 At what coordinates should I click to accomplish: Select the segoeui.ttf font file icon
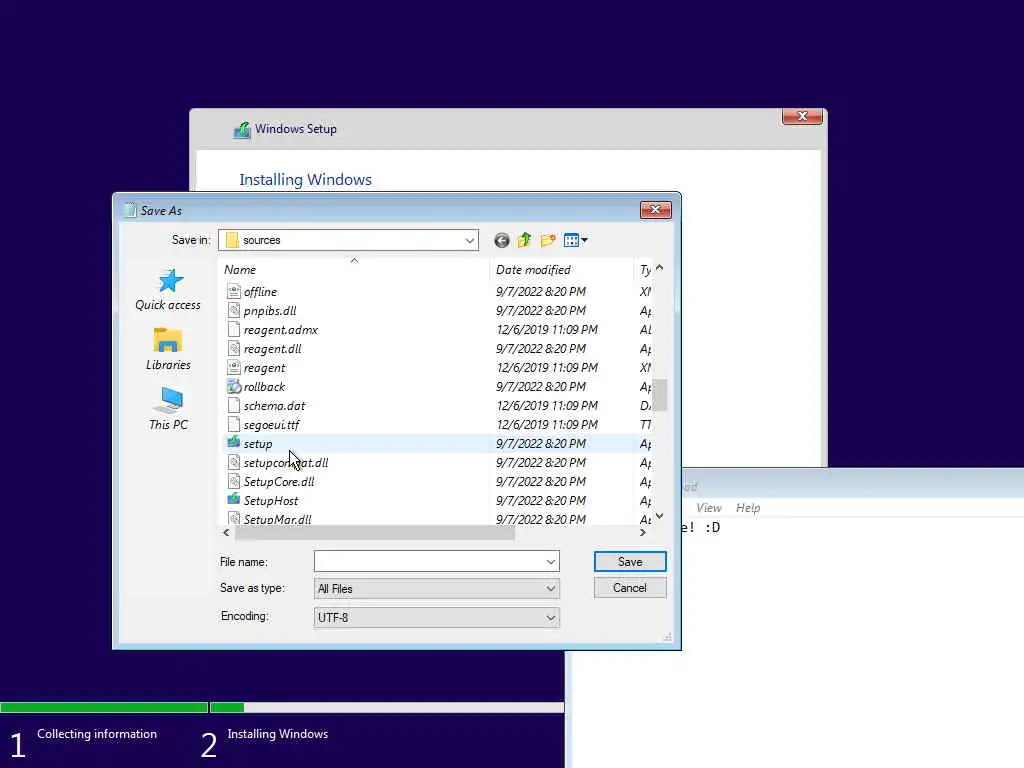click(x=234, y=424)
